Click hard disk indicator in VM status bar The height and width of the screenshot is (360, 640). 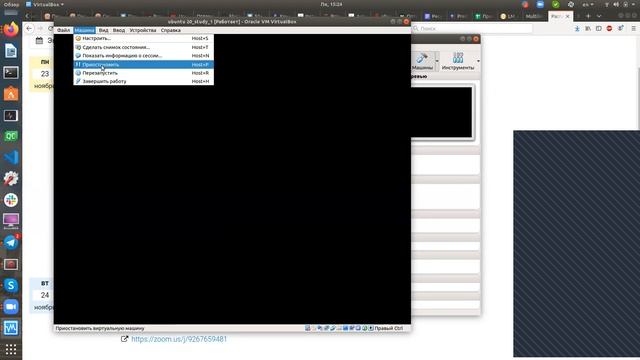point(307,328)
